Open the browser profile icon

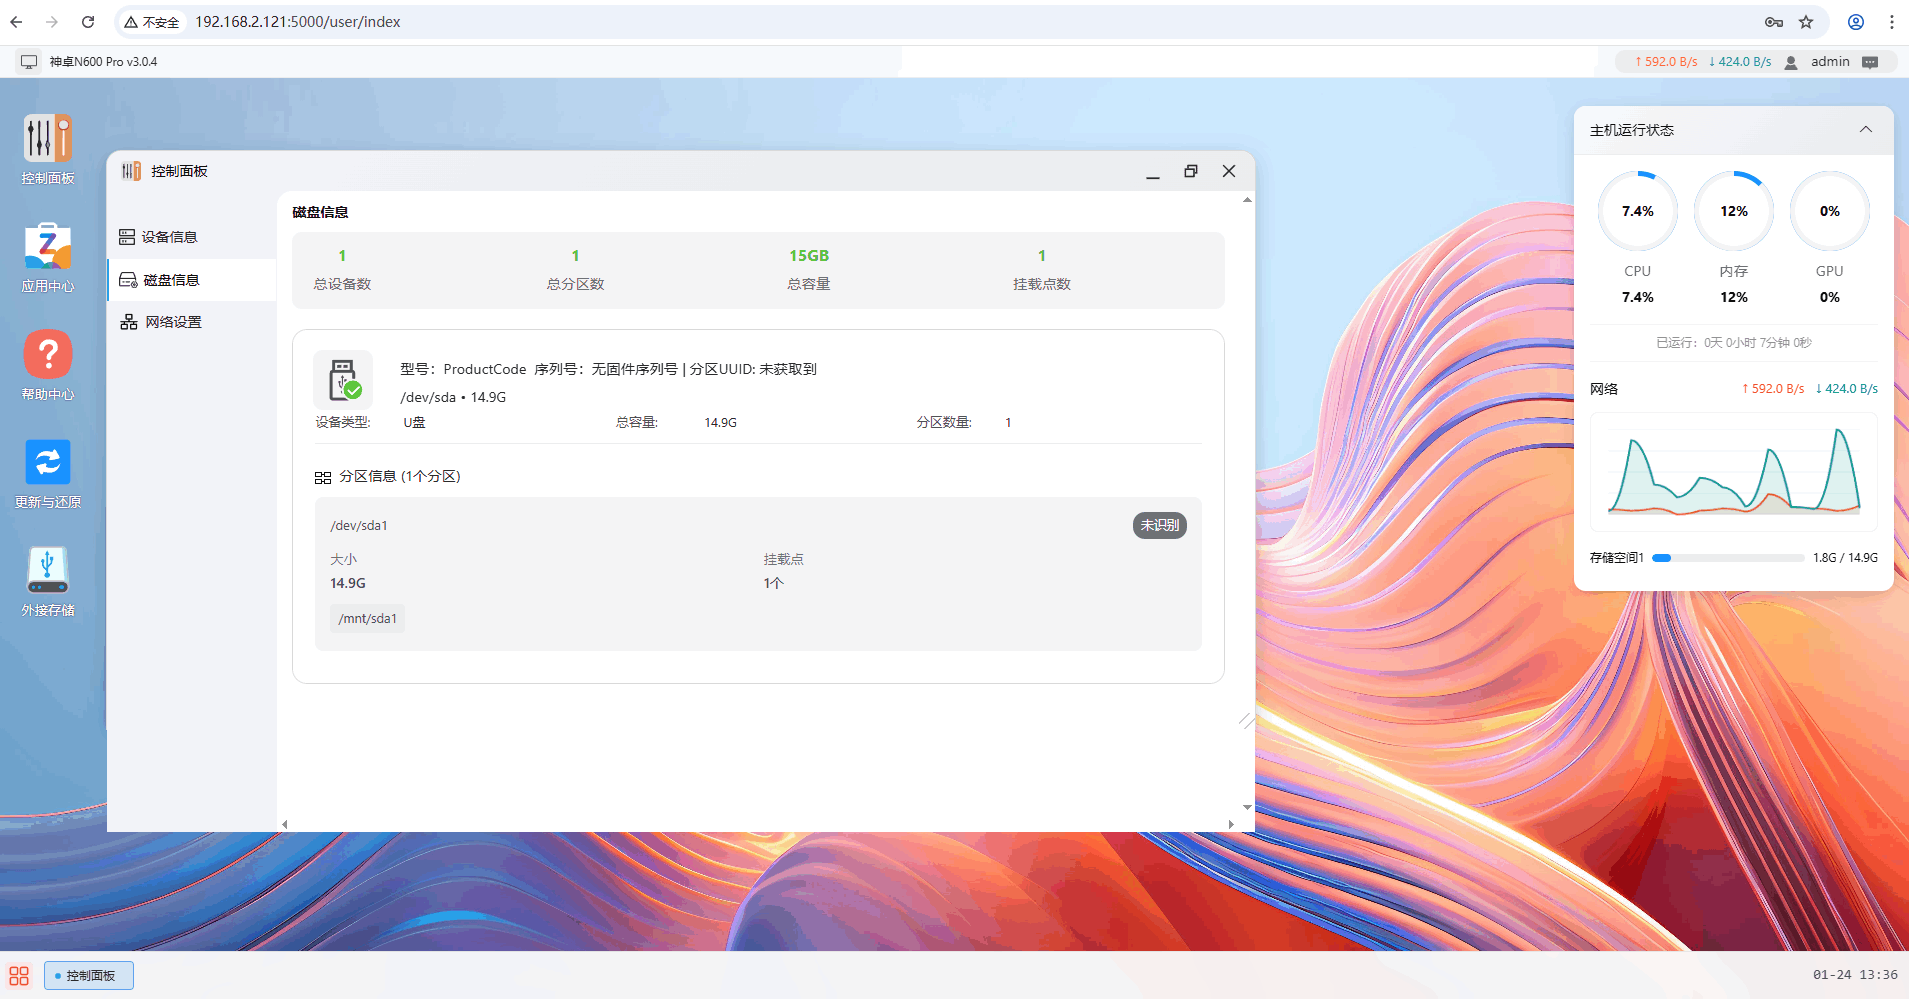click(1855, 22)
